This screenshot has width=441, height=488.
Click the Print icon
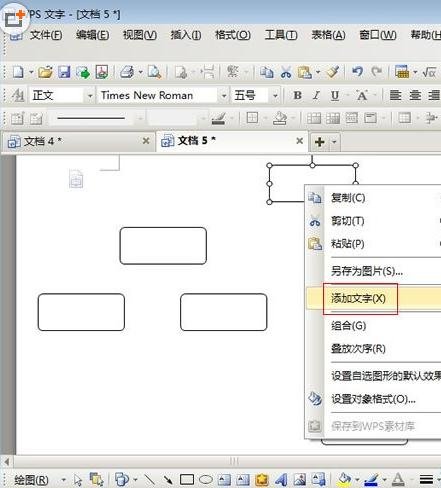coord(127,72)
